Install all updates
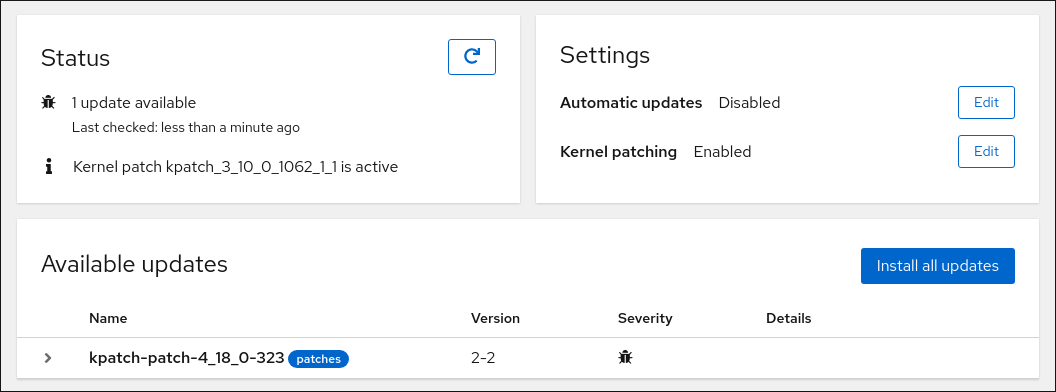The height and width of the screenshot is (392, 1056). [937, 266]
